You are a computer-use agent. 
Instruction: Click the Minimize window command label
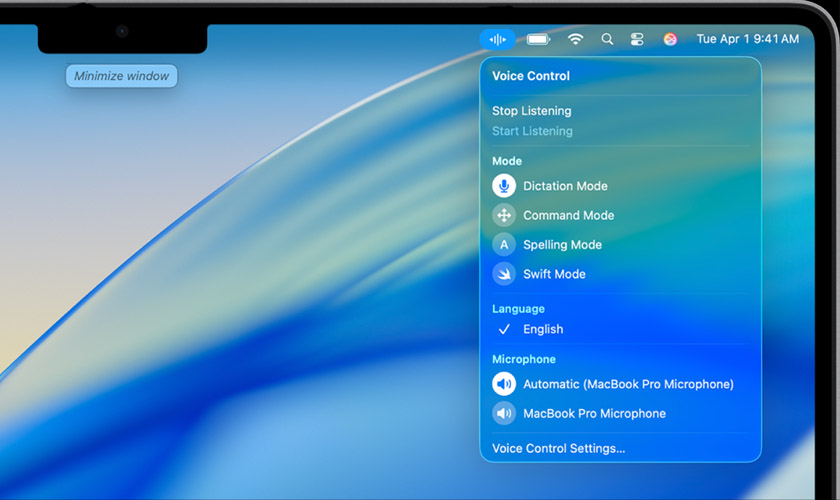(x=122, y=76)
